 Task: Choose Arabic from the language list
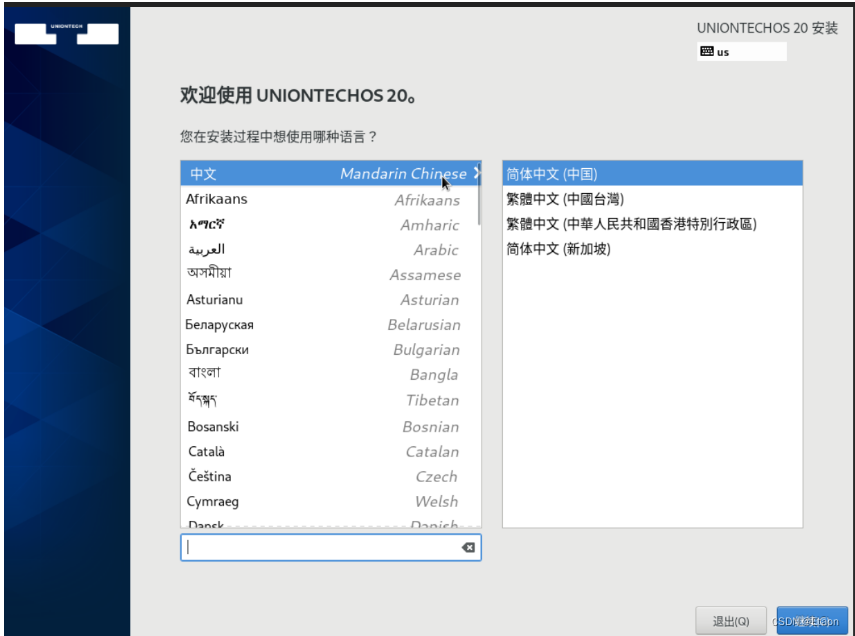pyautogui.click(x=330, y=249)
